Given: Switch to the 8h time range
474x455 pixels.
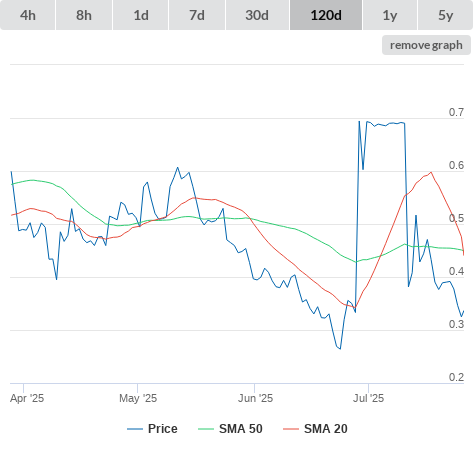Looking at the screenshot, I should pyautogui.click(x=84, y=15).
